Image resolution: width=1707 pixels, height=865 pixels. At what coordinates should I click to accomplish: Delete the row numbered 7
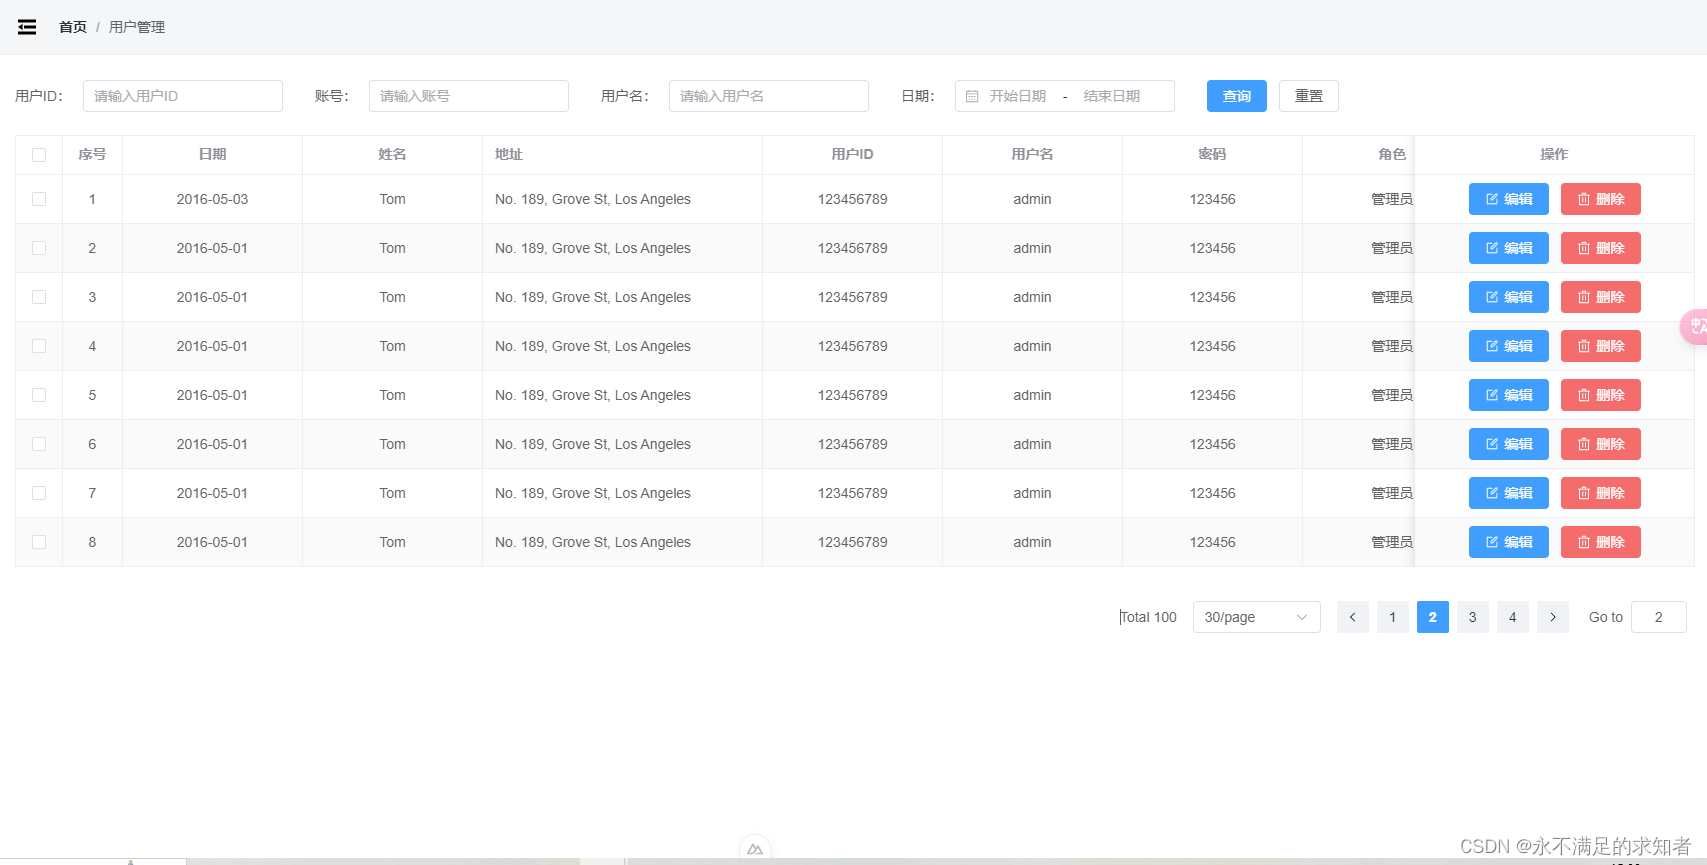click(1600, 493)
